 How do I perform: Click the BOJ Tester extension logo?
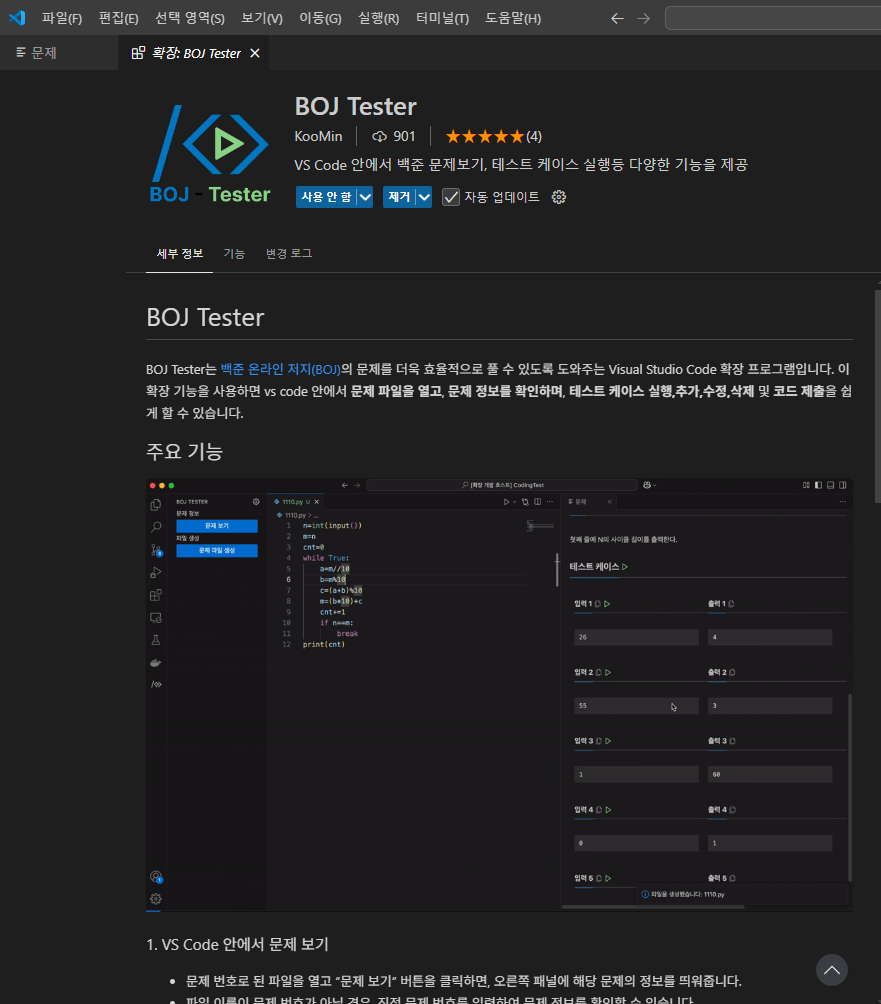[210, 154]
